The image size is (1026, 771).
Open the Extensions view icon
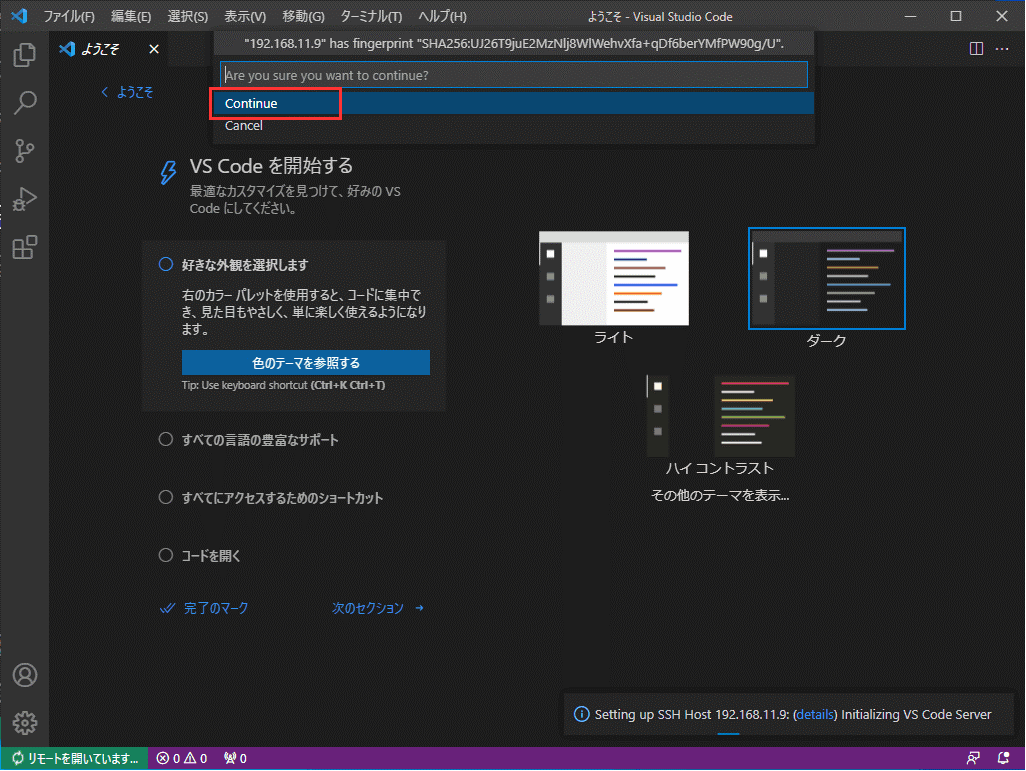[x=24, y=247]
